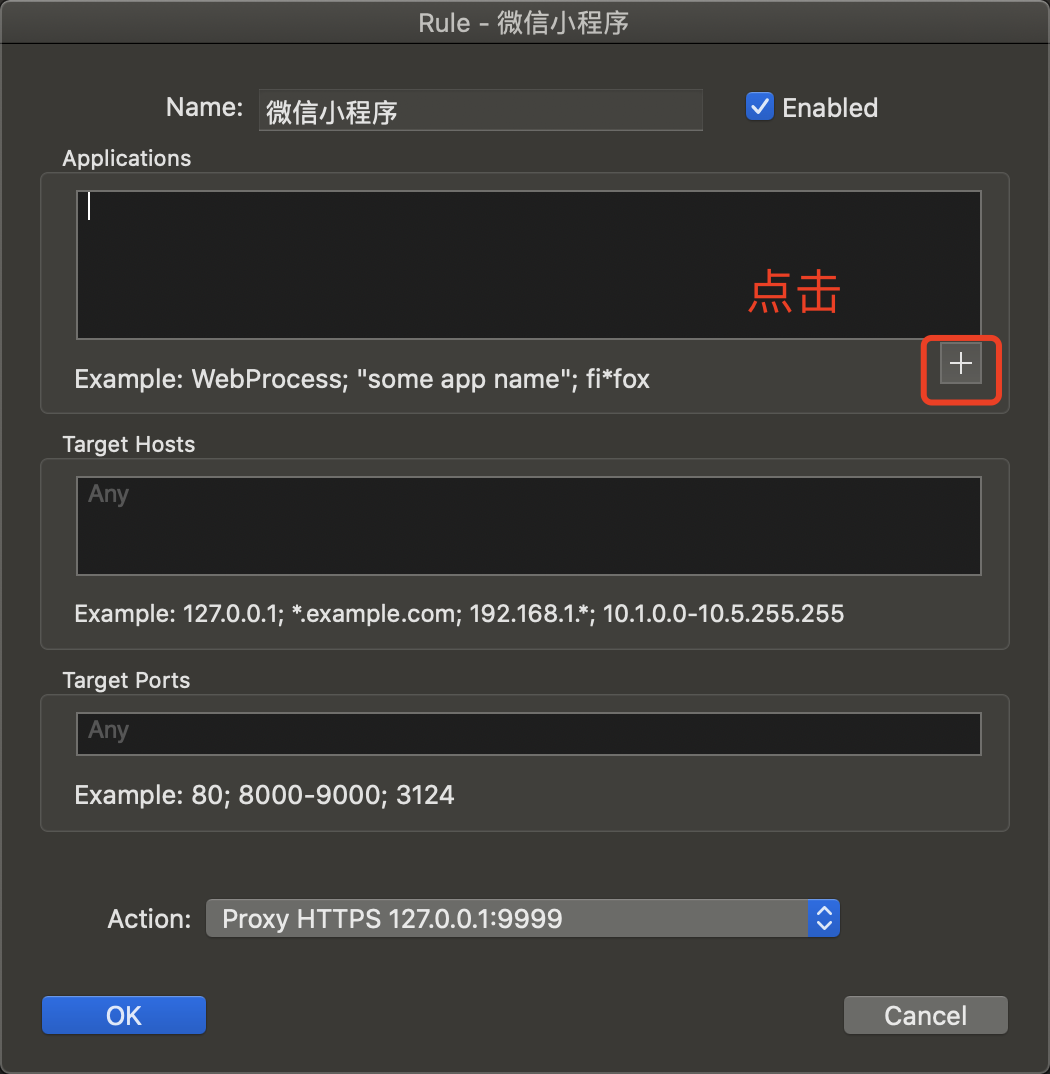This screenshot has height=1074, width=1050.
Task: Click the plus icon to add application
Action: 960,364
